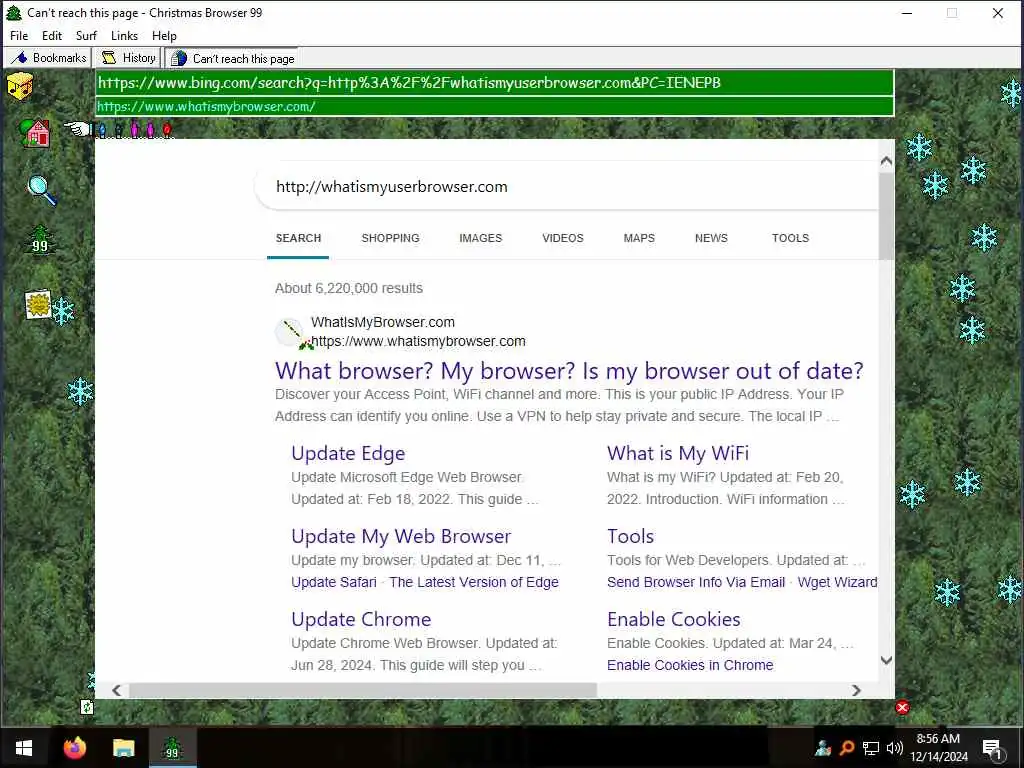The width and height of the screenshot is (1024, 768).
Task: Open the TOOLS search option
Action: pos(790,238)
